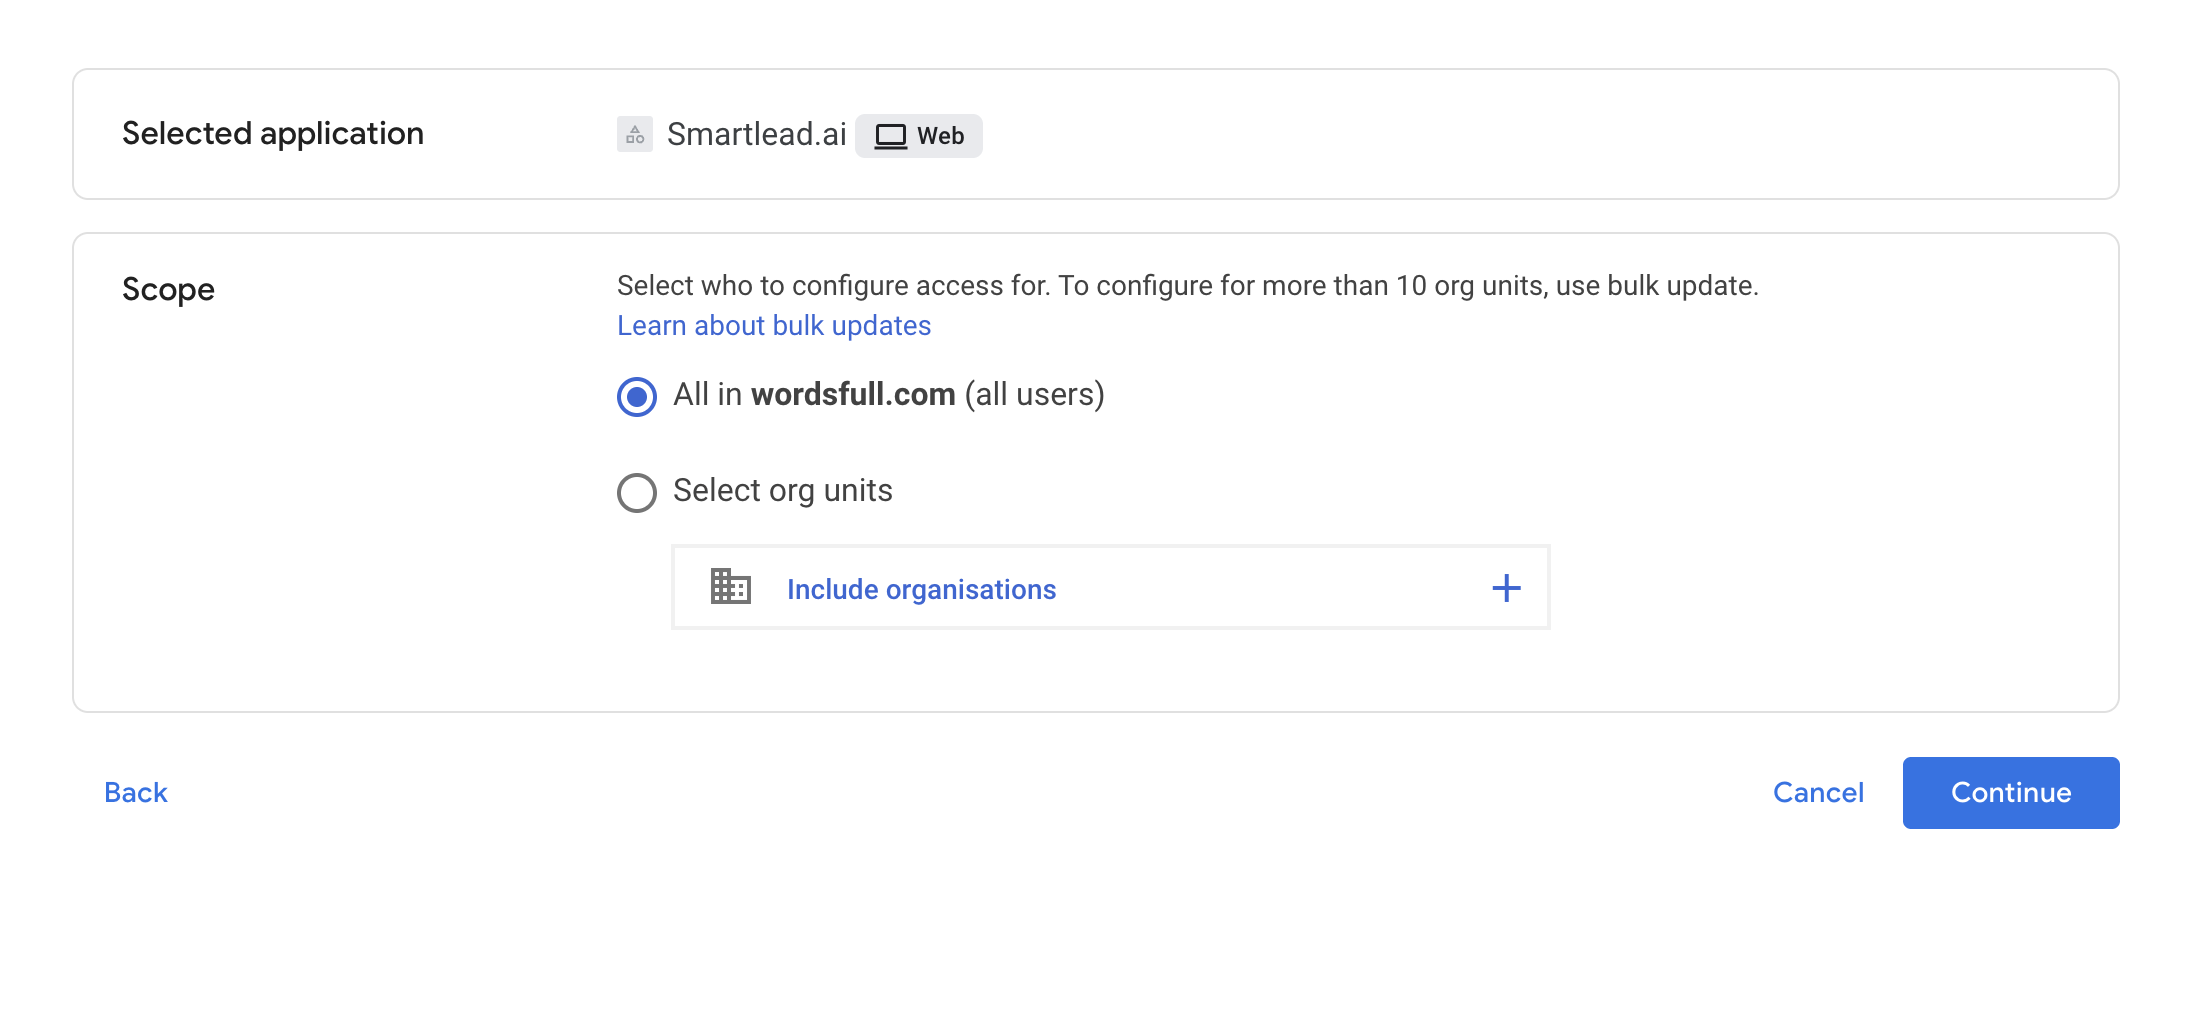Click the bold wordsfull.com domain text

[x=853, y=395]
